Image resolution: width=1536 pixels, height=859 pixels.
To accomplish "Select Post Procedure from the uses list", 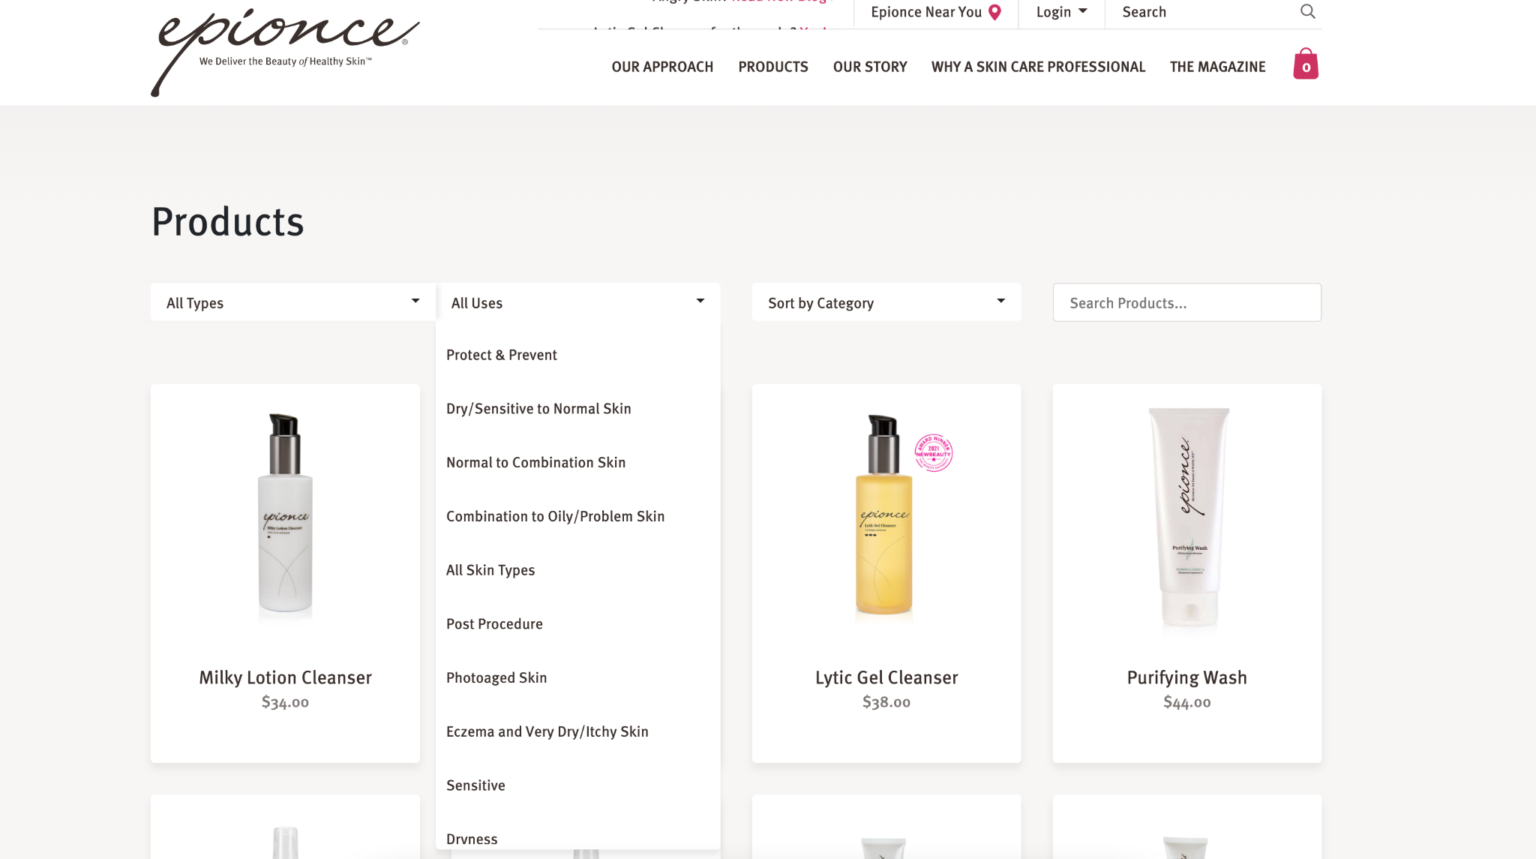I will (x=494, y=623).
